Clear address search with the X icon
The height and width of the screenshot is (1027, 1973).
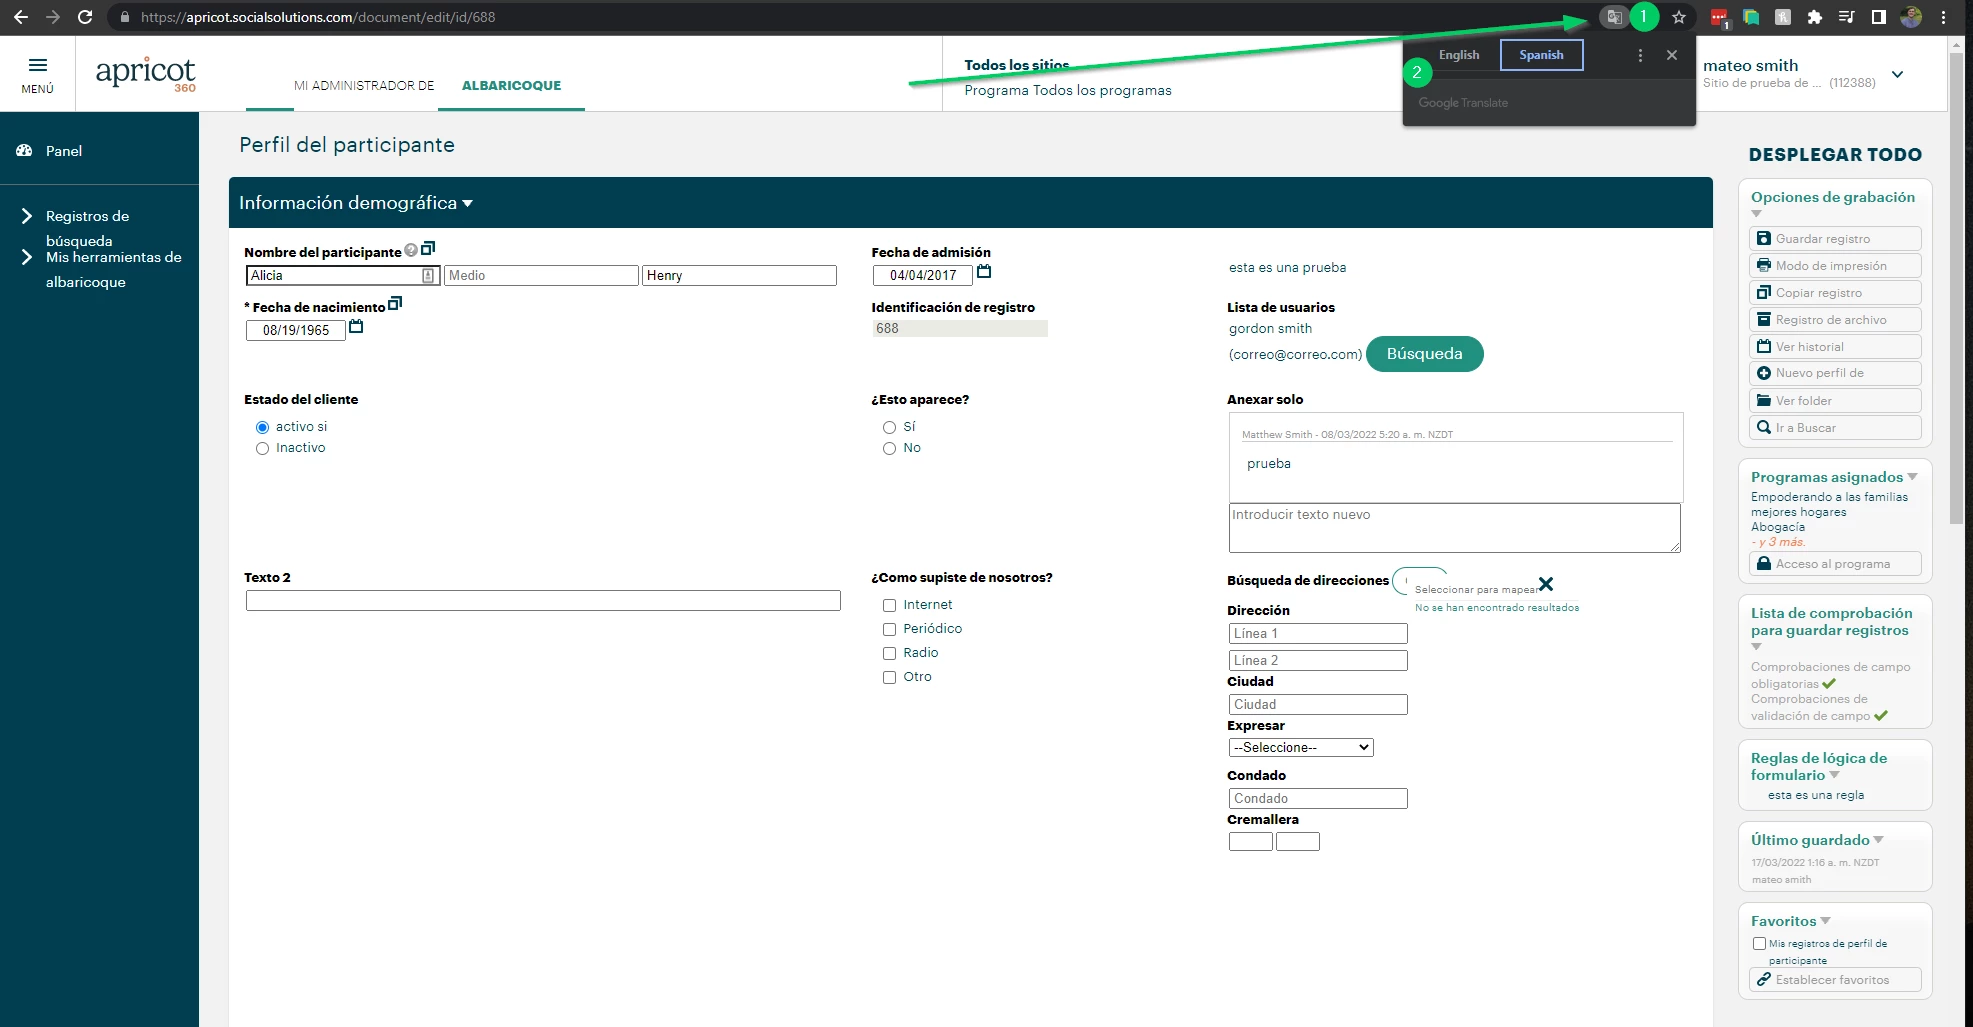[1546, 584]
